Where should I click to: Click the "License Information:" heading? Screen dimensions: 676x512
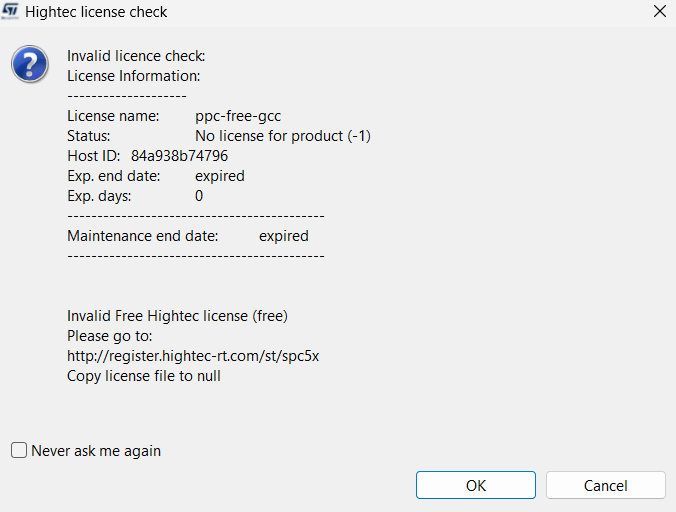pos(134,76)
